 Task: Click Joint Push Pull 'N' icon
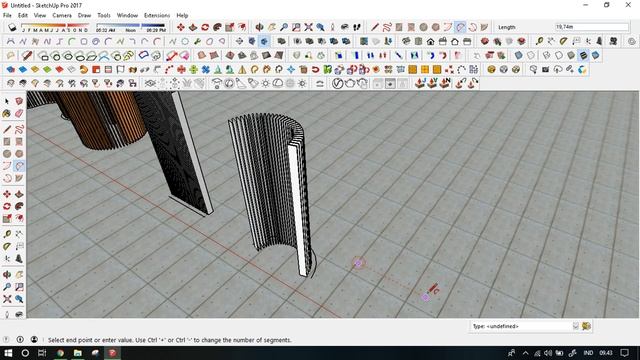click(x=445, y=84)
